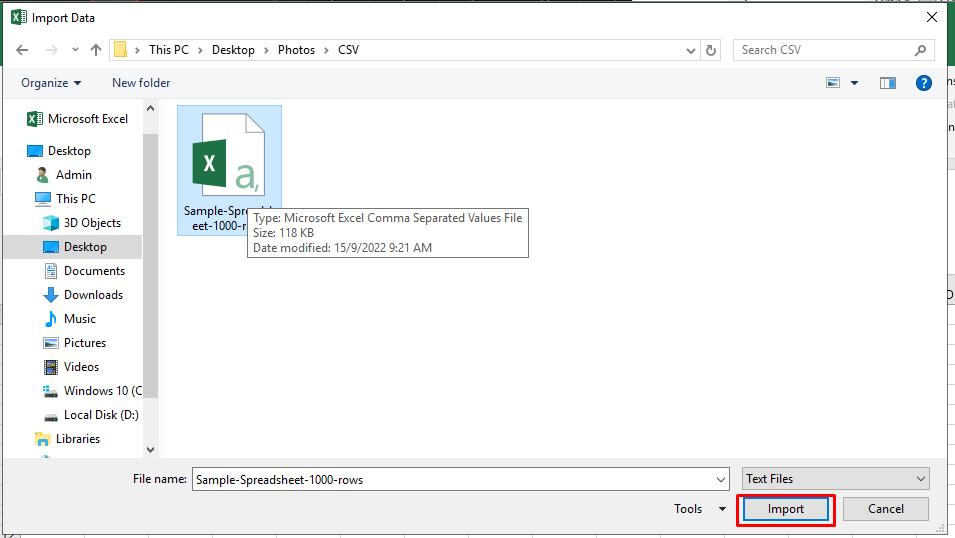The height and width of the screenshot is (538, 955).
Task: Go back using the Back arrow
Action: [23, 50]
